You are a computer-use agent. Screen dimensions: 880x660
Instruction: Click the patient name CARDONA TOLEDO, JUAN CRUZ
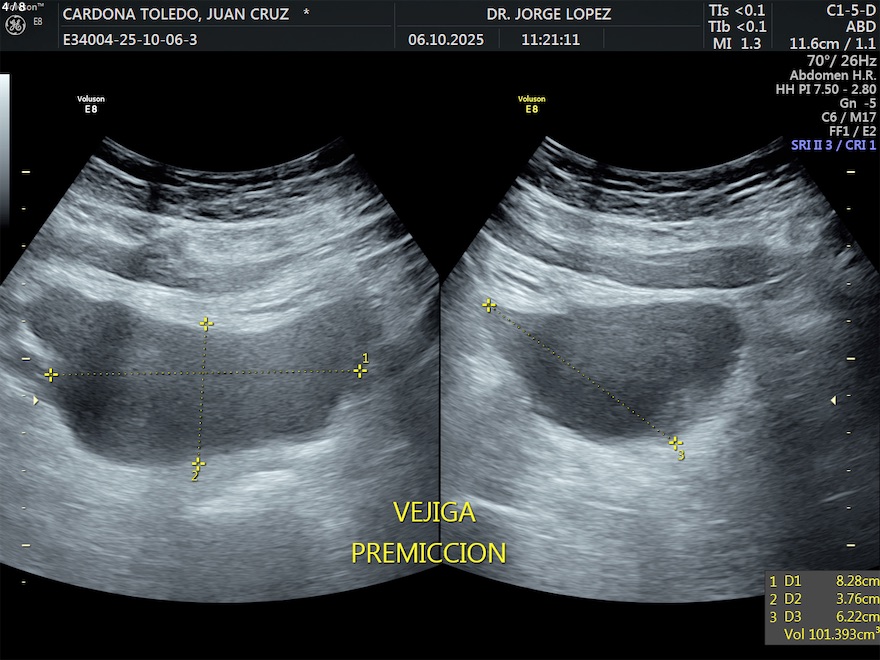(x=176, y=15)
